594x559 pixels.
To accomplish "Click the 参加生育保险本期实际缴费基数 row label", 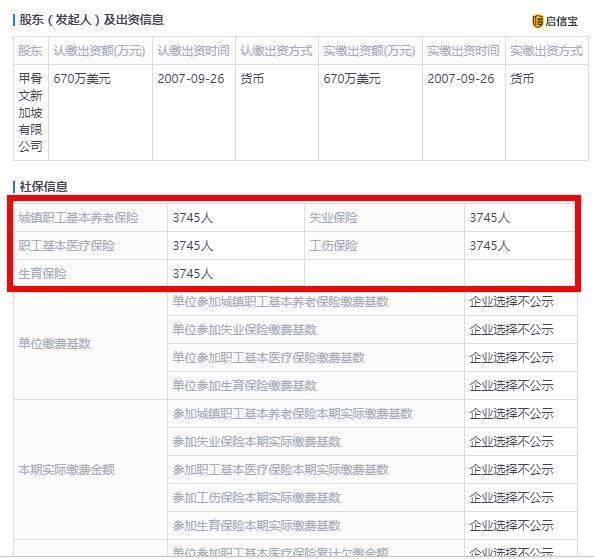I will 256,525.
